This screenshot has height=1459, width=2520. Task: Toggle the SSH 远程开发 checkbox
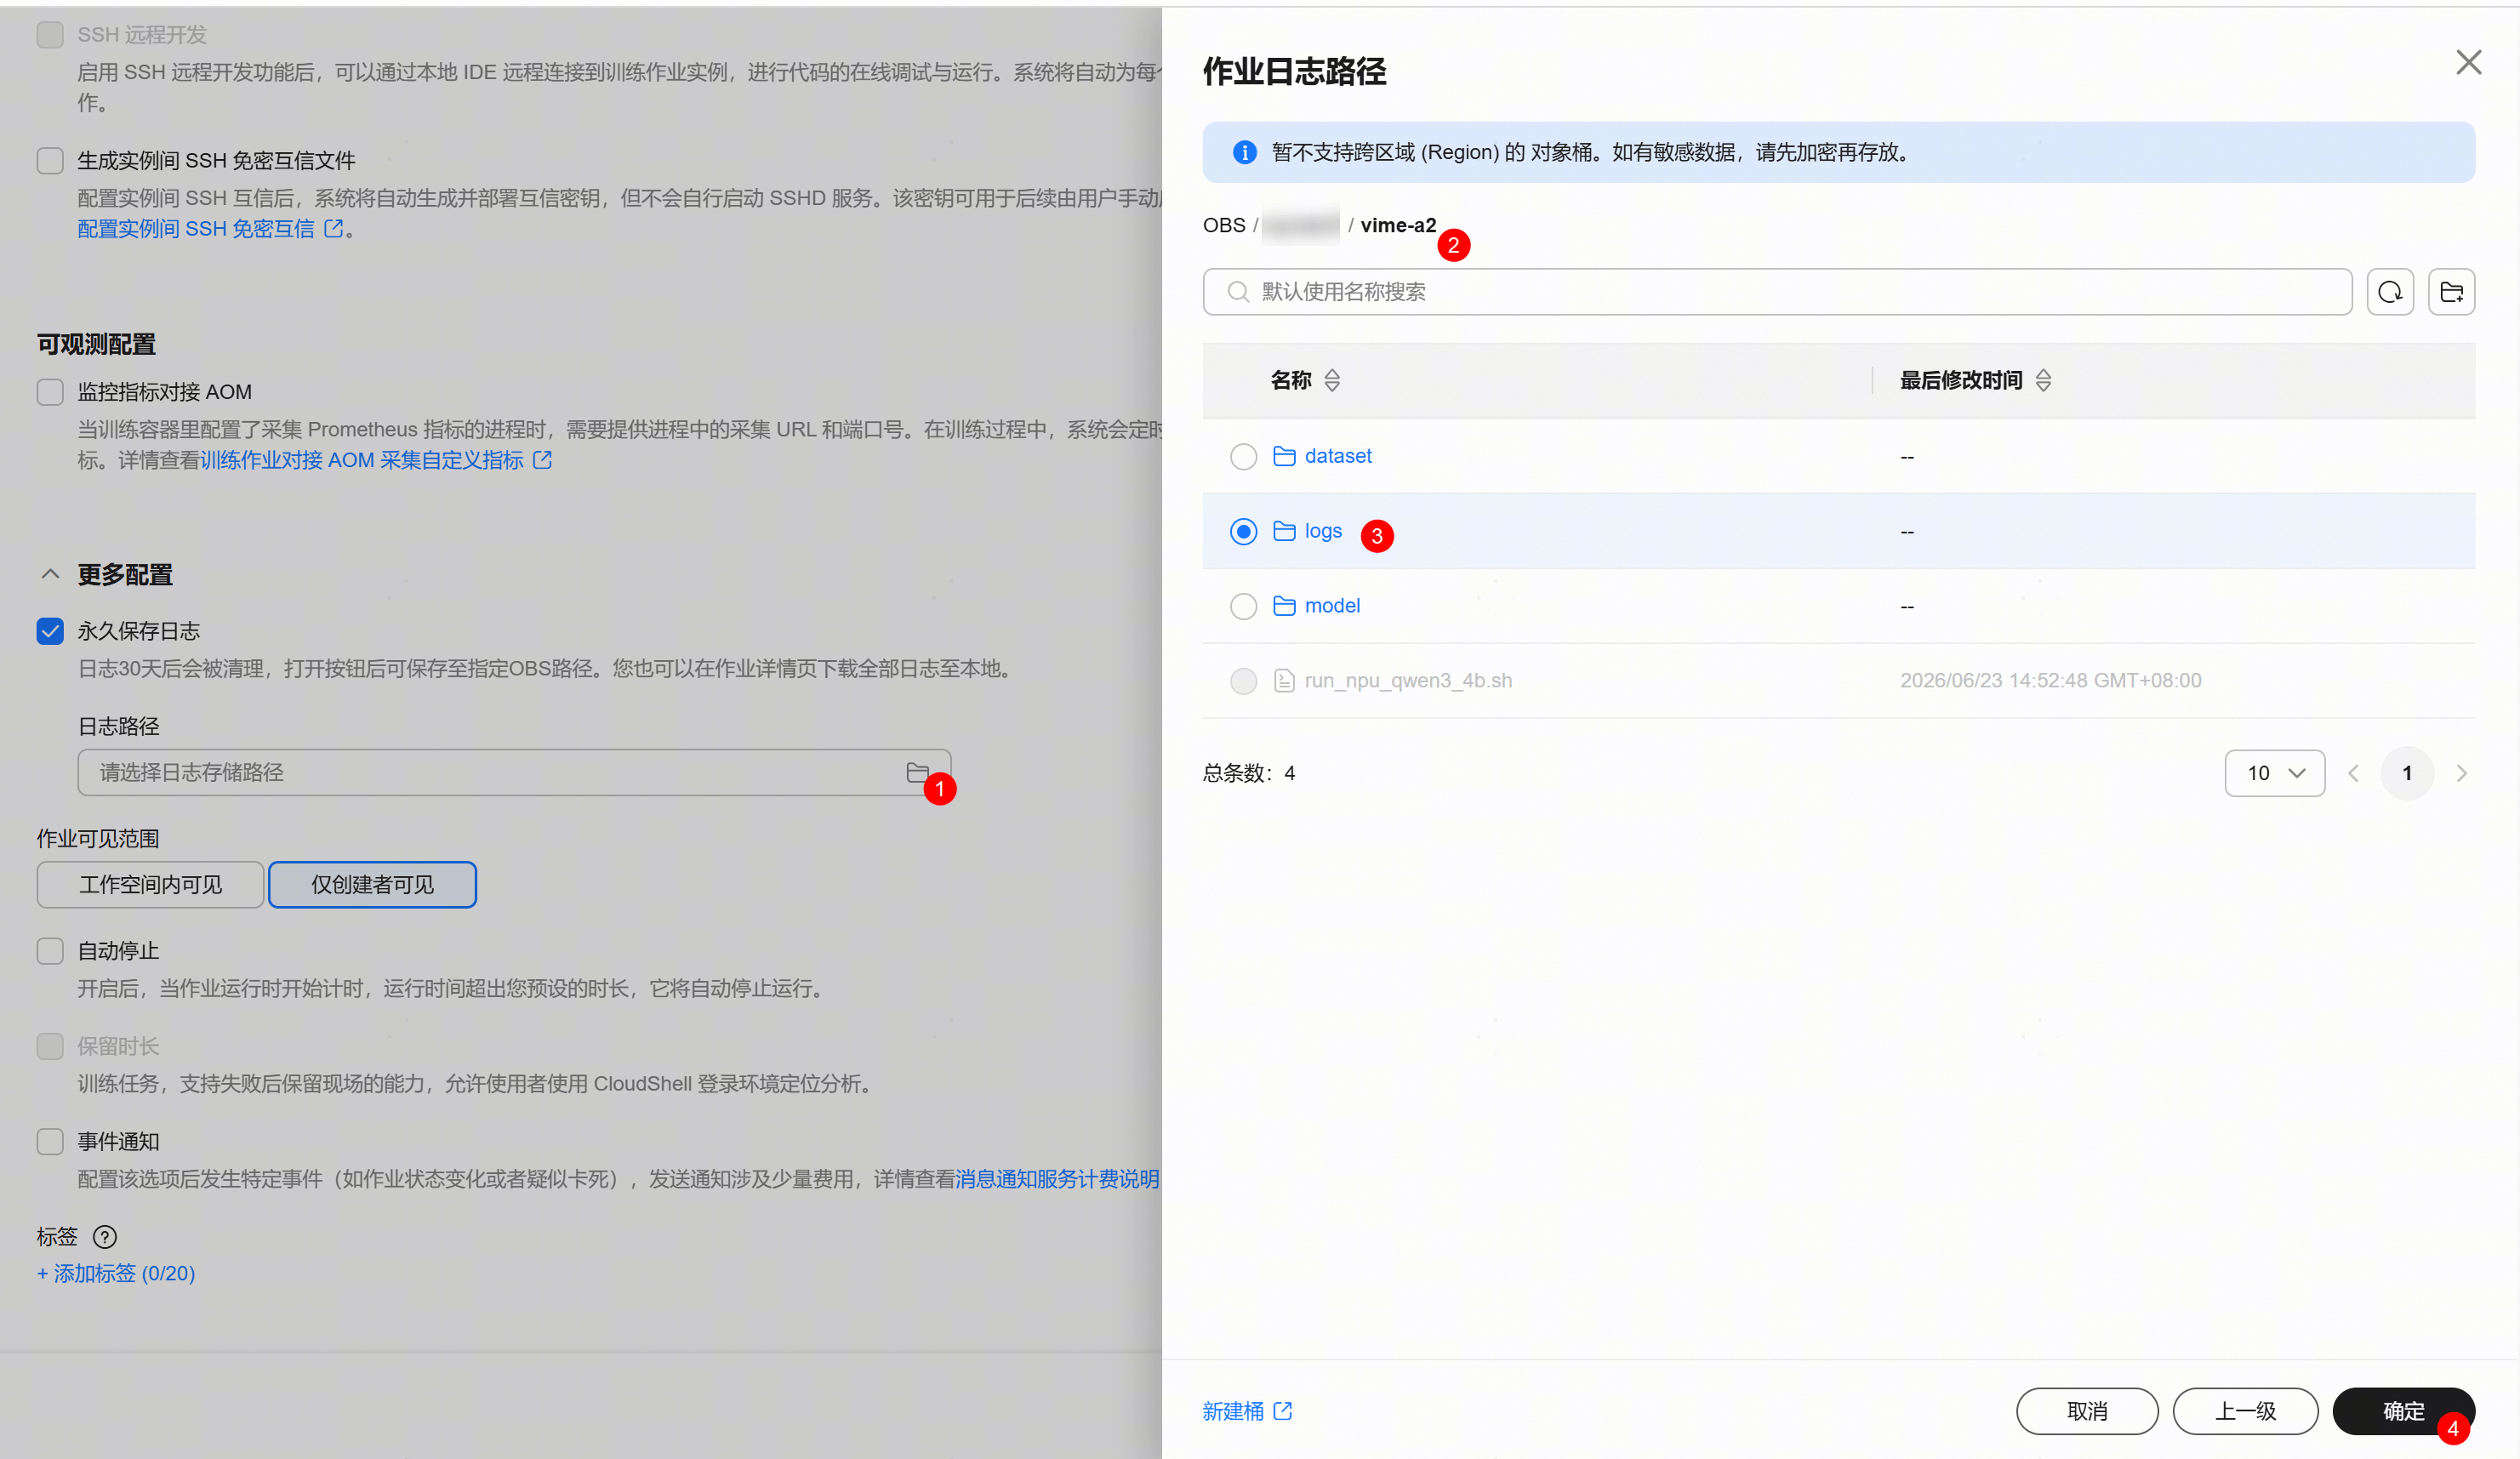[x=50, y=35]
